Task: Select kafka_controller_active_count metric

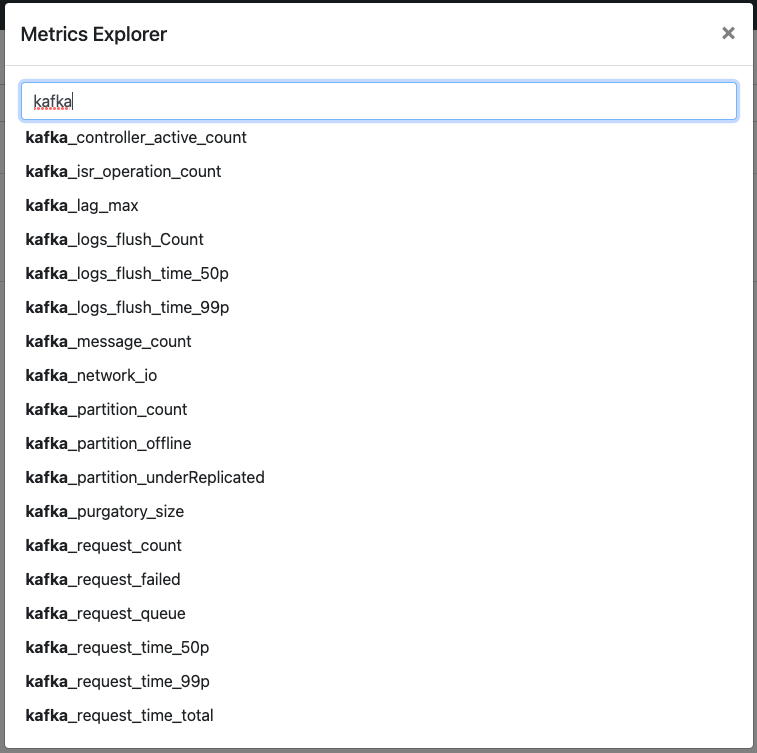Action: pyautogui.click(x=136, y=137)
